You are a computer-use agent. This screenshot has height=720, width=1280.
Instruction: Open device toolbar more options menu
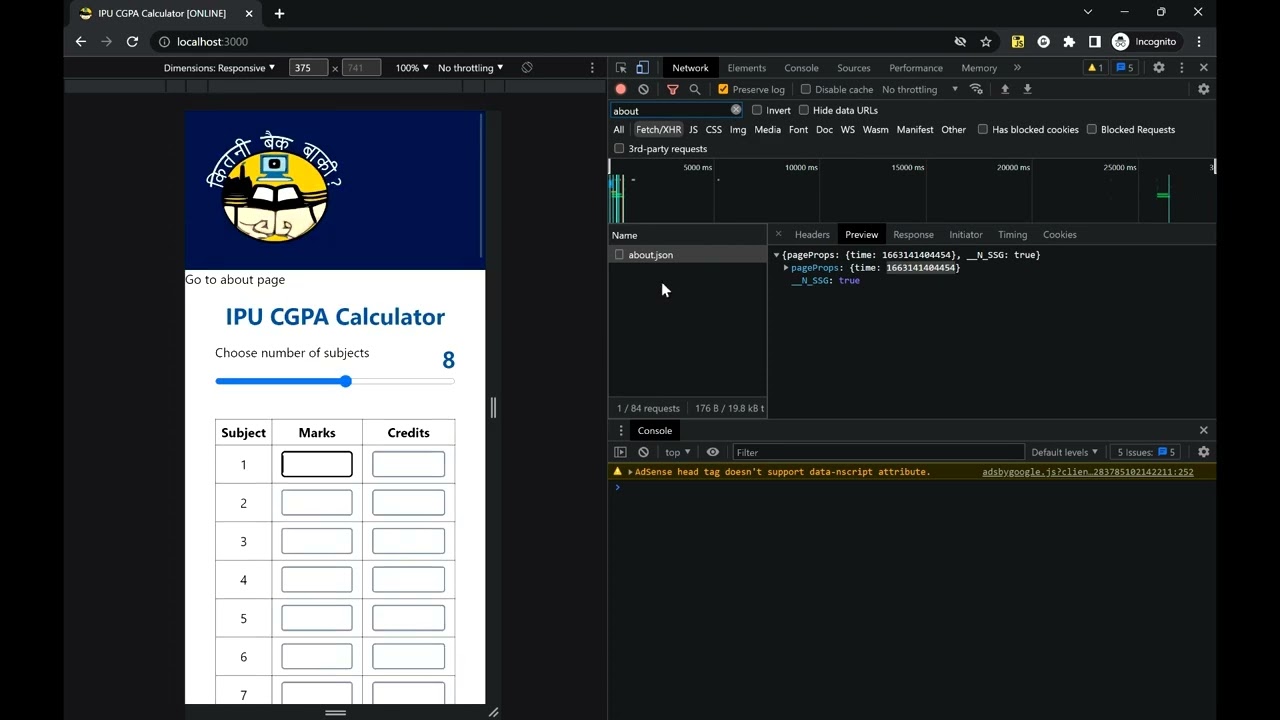(x=592, y=68)
